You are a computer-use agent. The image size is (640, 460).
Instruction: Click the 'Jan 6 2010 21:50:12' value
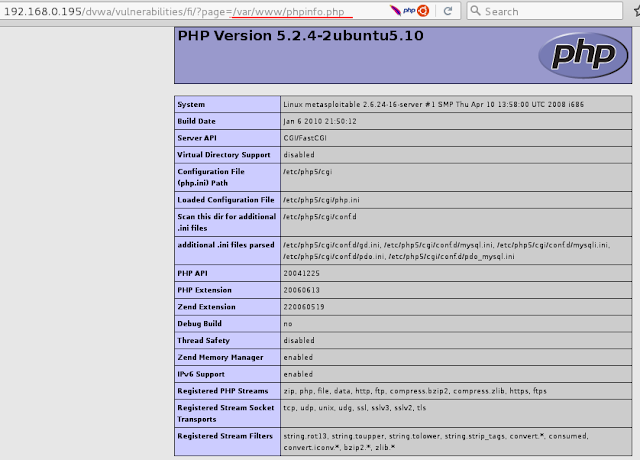(320, 121)
